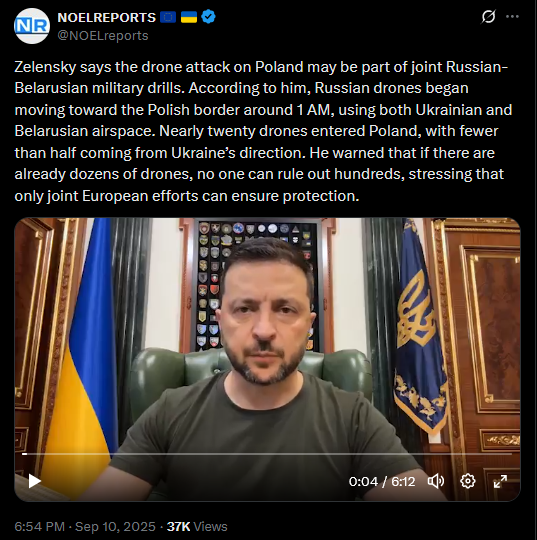Click the video progress bar

[267, 454]
